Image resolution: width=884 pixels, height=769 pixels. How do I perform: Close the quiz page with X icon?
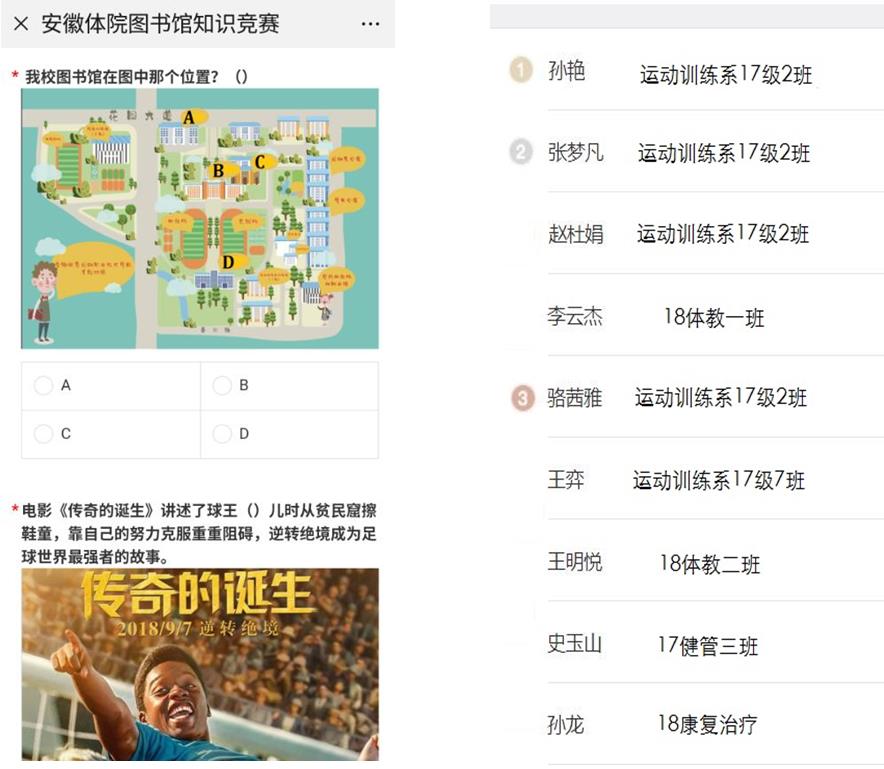[x=20, y=24]
